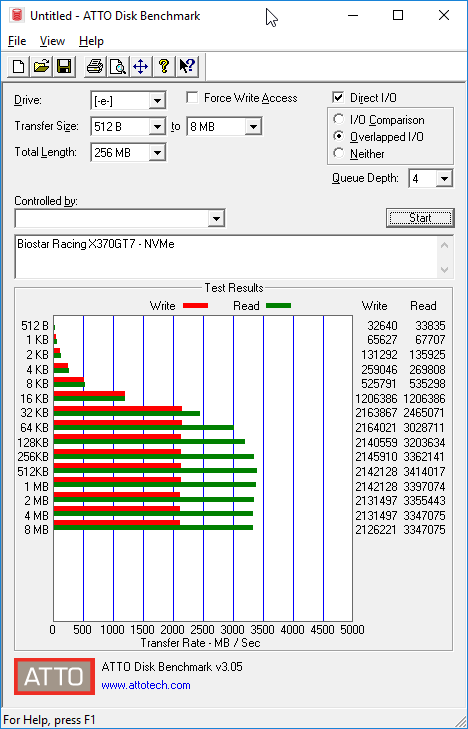The width and height of the screenshot is (468, 729).
Task: Open a file with the folder icon
Action: (x=41, y=66)
